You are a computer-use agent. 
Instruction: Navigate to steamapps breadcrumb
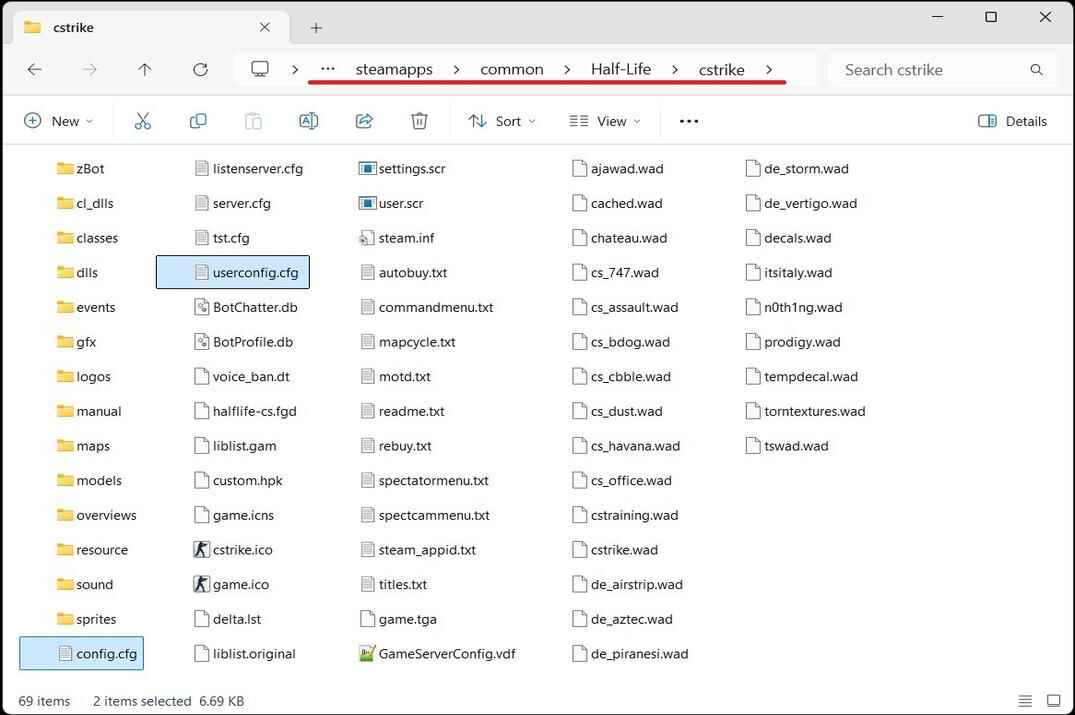pyautogui.click(x=394, y=69)
